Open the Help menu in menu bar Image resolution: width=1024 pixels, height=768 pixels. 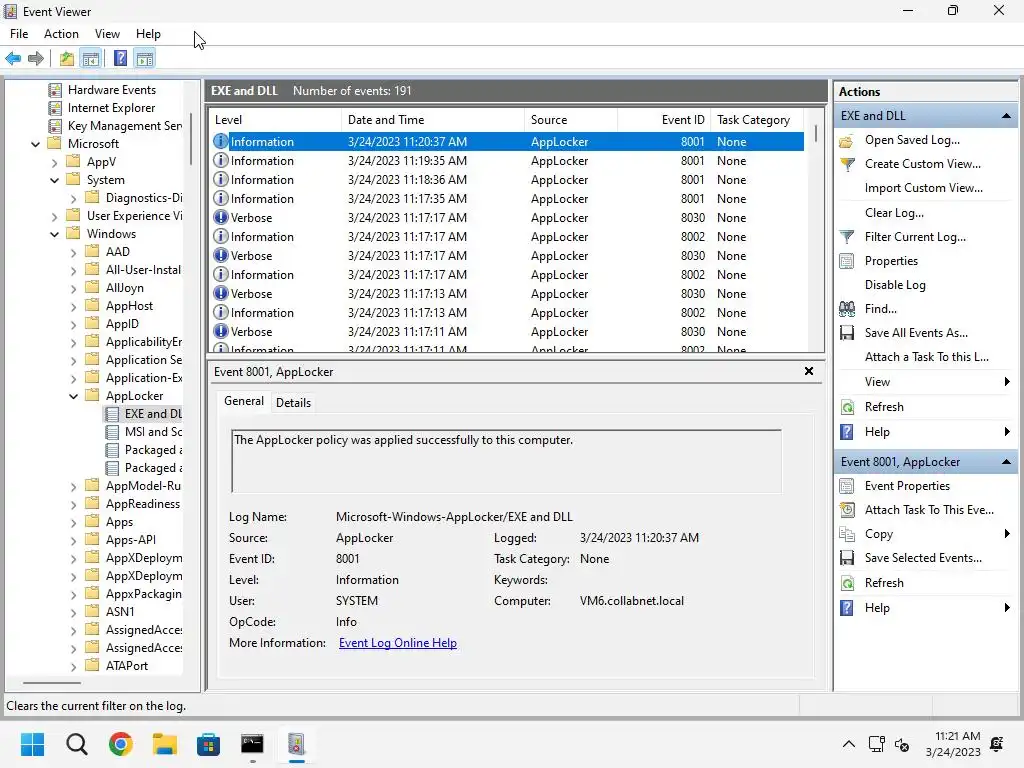point(148,34)
